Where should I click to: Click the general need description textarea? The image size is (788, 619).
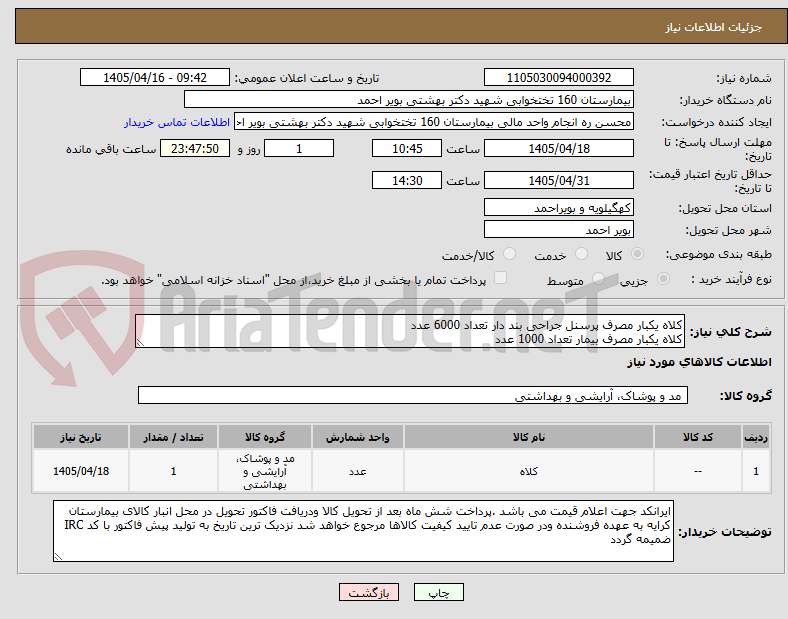[x=410, y=332]
